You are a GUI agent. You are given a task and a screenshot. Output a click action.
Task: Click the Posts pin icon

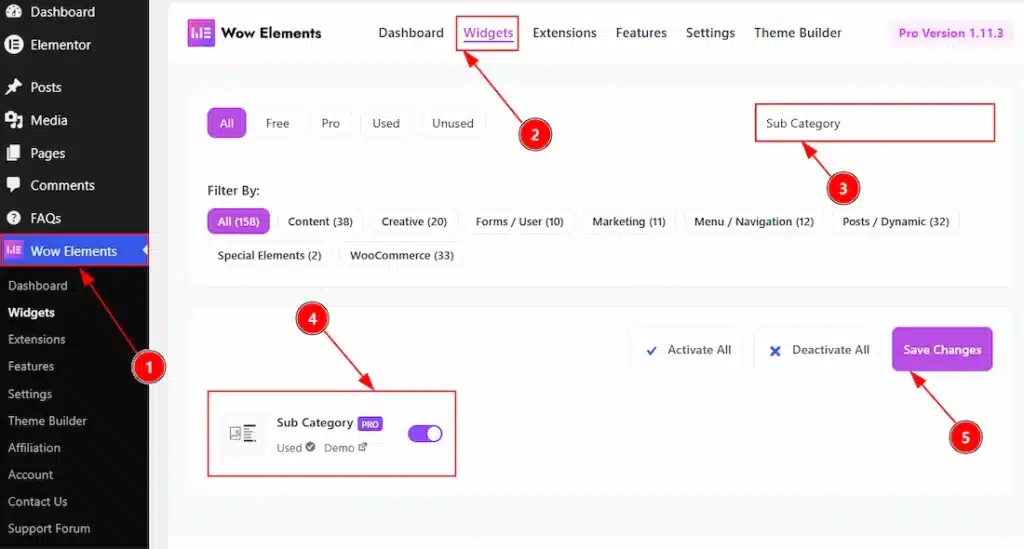[x=14, y=87]
